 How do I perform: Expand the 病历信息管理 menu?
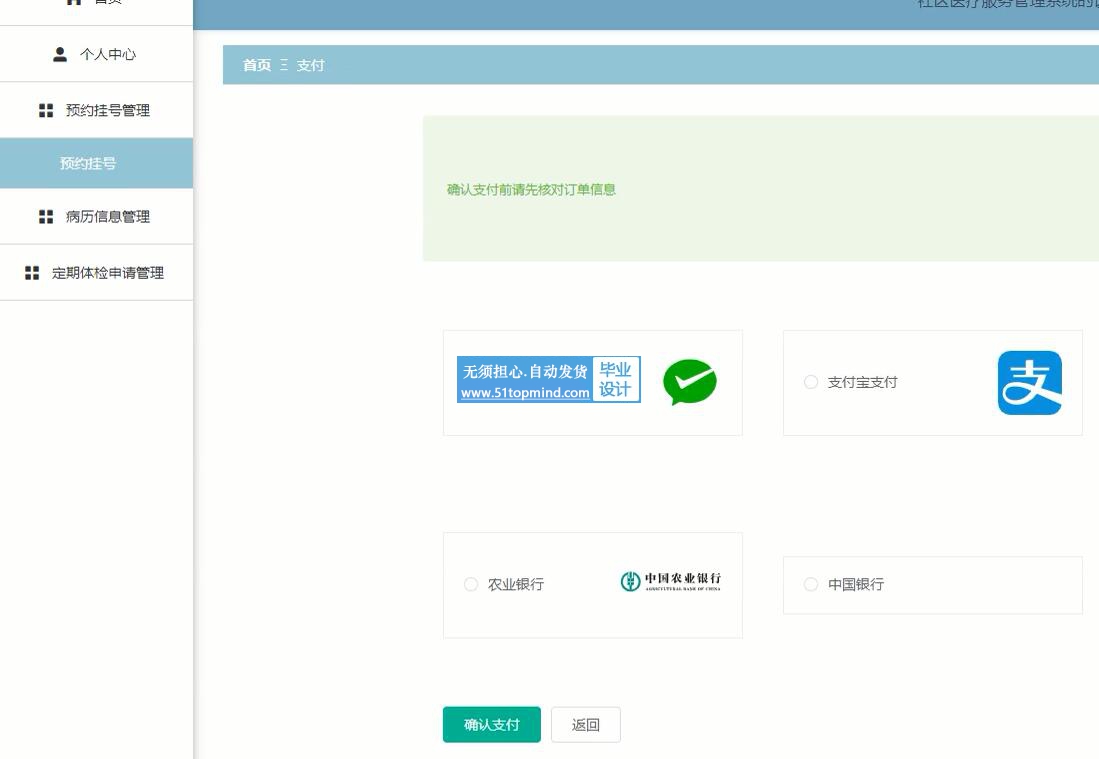(96, 217)
